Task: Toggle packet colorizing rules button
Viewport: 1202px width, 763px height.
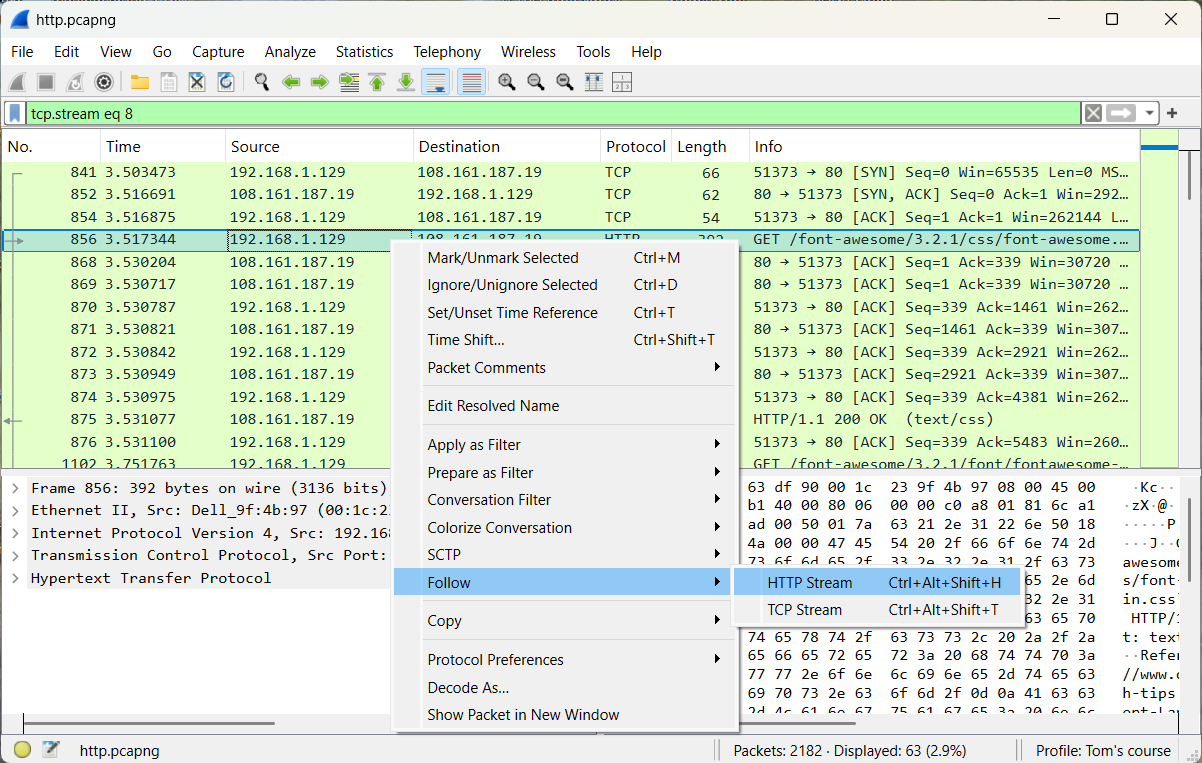Action: (x=472, y=82)
